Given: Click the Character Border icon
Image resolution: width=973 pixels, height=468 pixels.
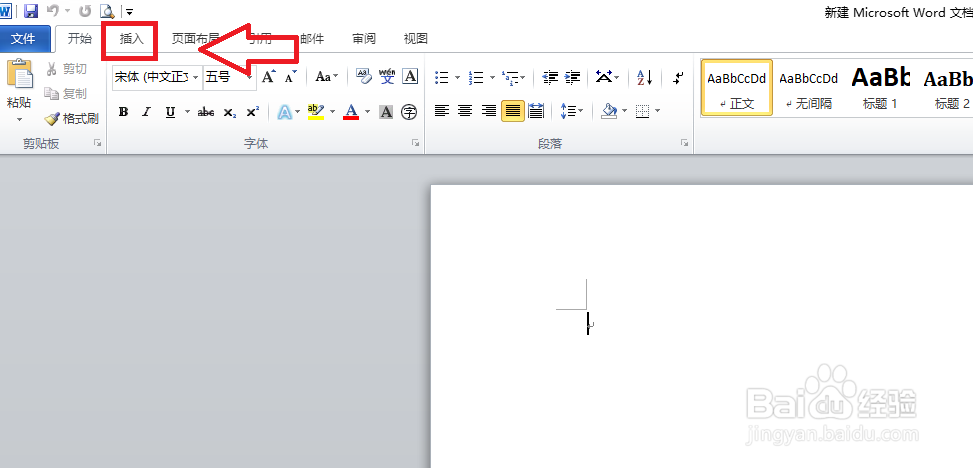Looking at the screenshot, I should [x=410, y=76].
